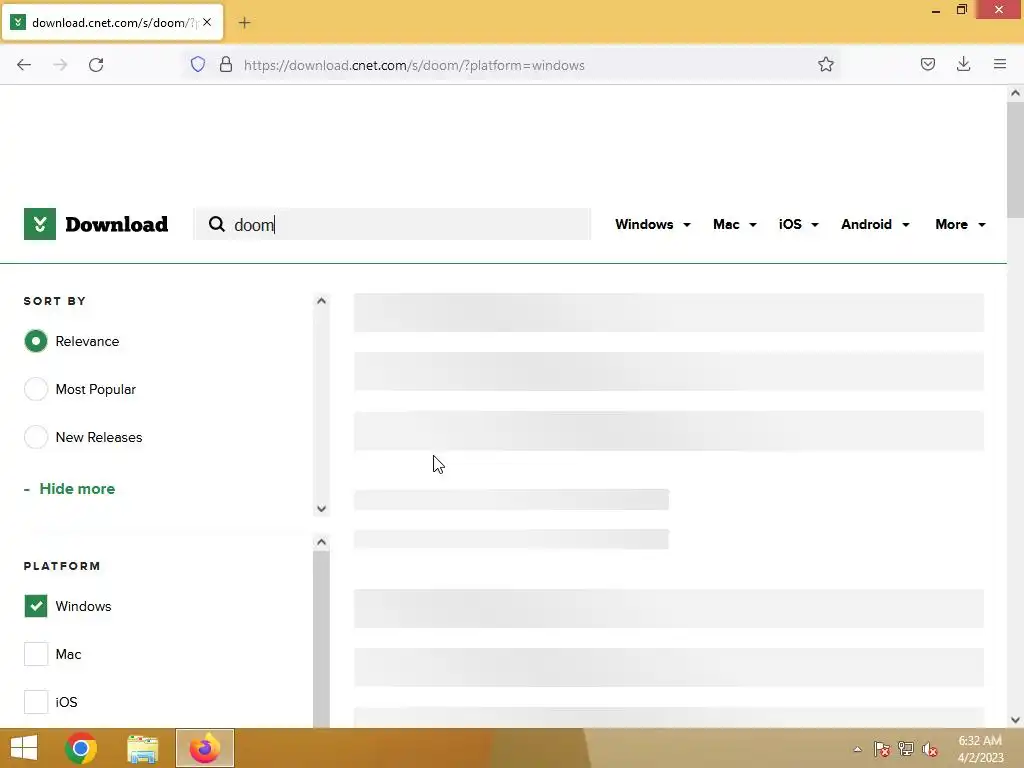Screen dimensions: 1024x768
Task: Uncheck the Windows platform checkbox
Action: [36, 606]
